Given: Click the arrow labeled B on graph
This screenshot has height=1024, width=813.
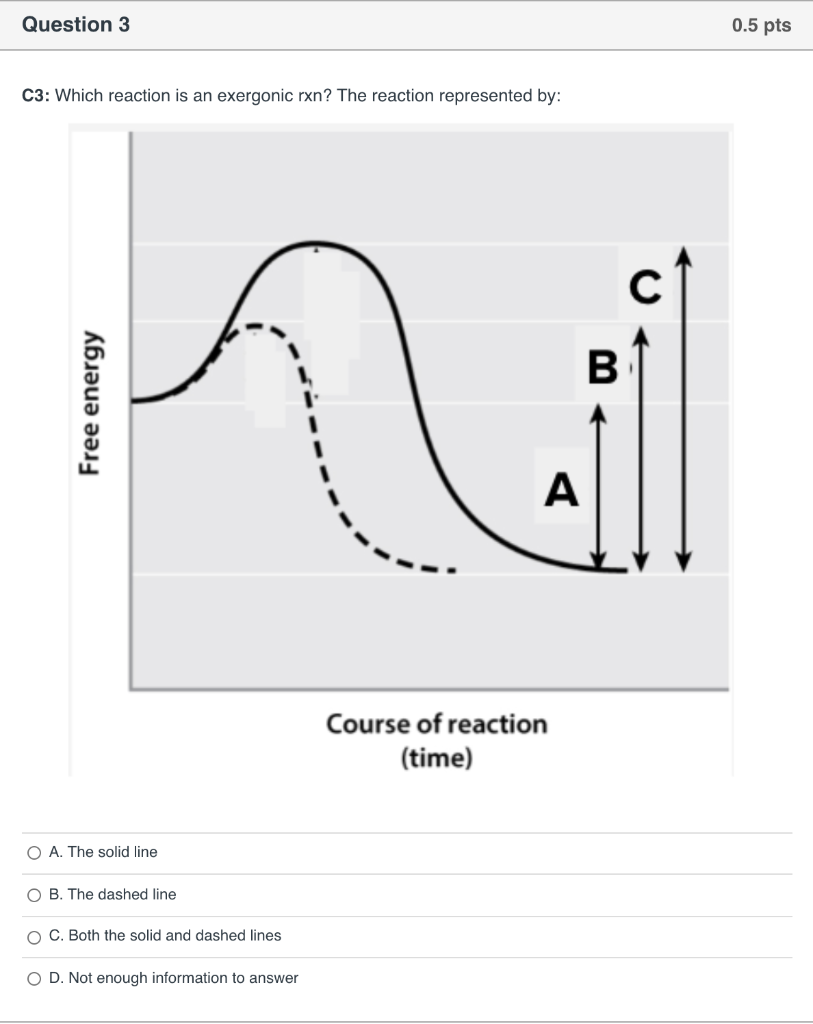Looking at the screenshot, I should point(640,445).
